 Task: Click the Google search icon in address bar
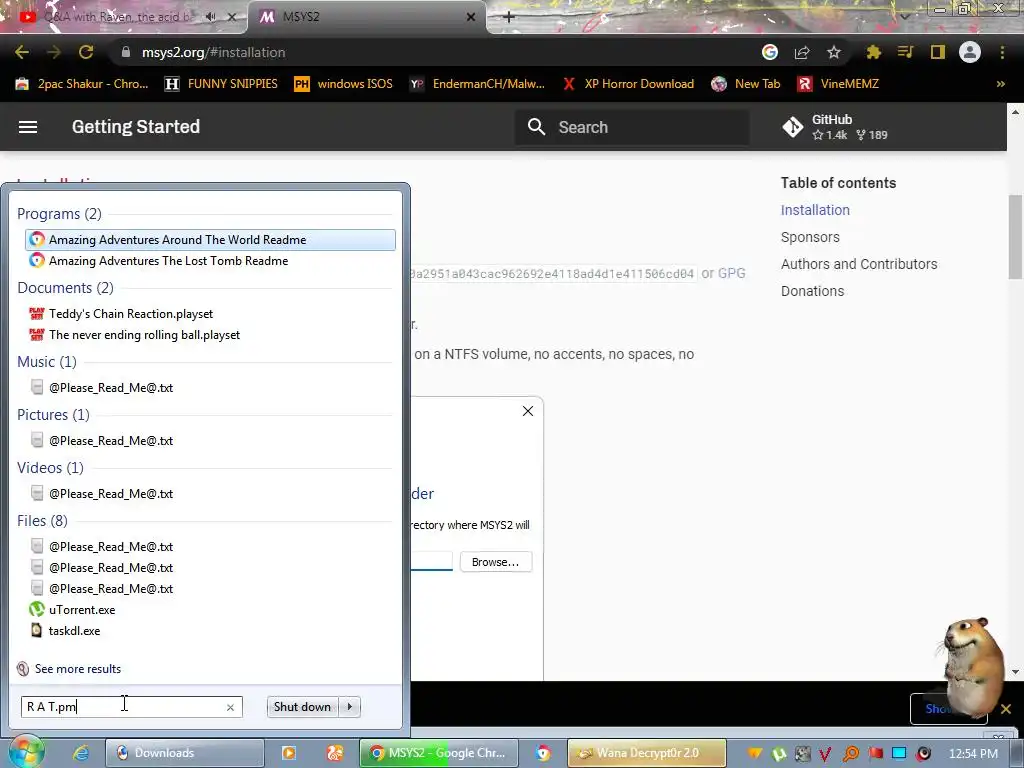[770, 52]
